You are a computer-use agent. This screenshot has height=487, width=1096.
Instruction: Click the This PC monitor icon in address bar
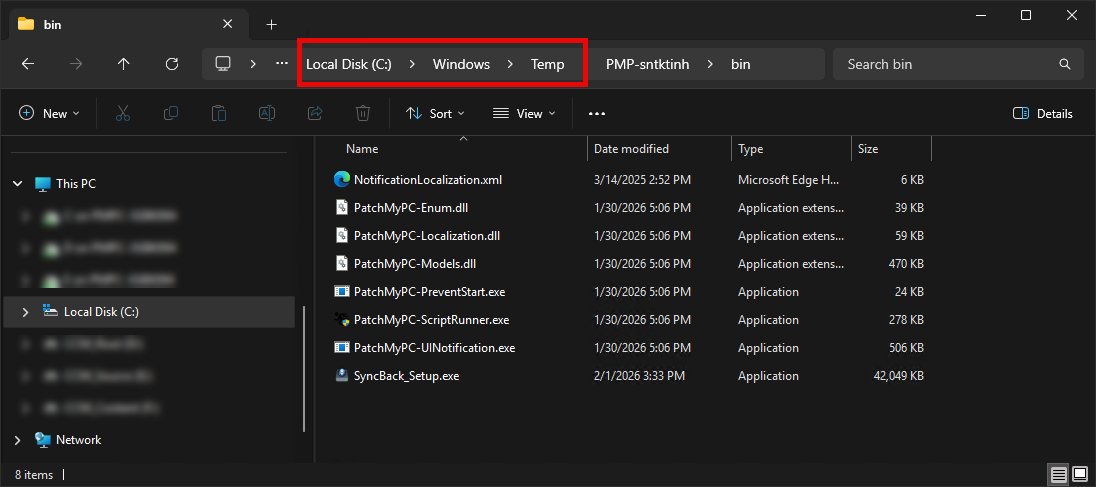pyautogui.click(x=223, y=64)
